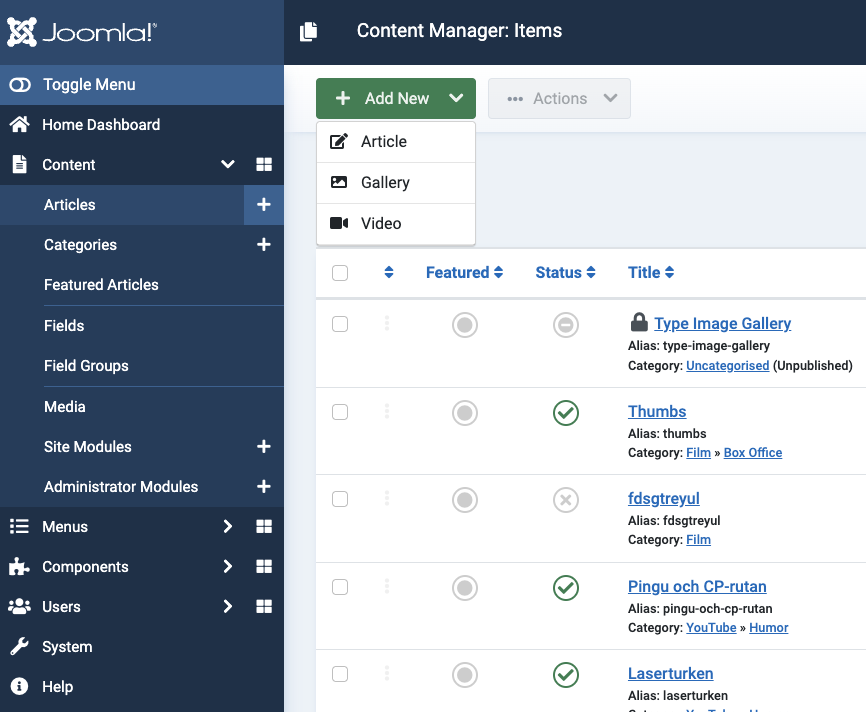Choose Video from the Add New menu
Screen dimensions: 866x712
pyautogui.click(x=380, y=224)
